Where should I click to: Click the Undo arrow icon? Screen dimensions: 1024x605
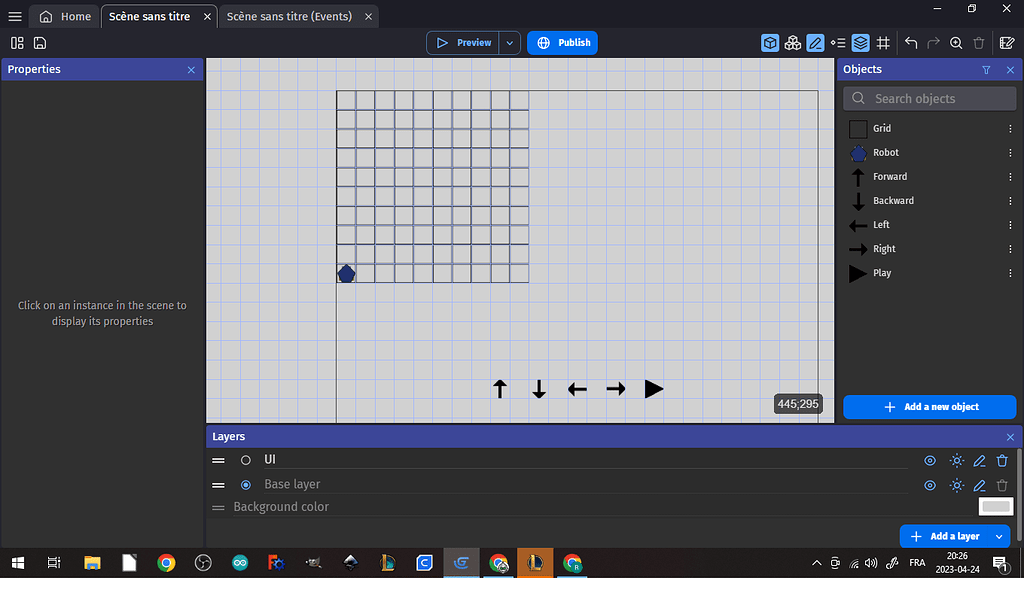coord(910,42)
